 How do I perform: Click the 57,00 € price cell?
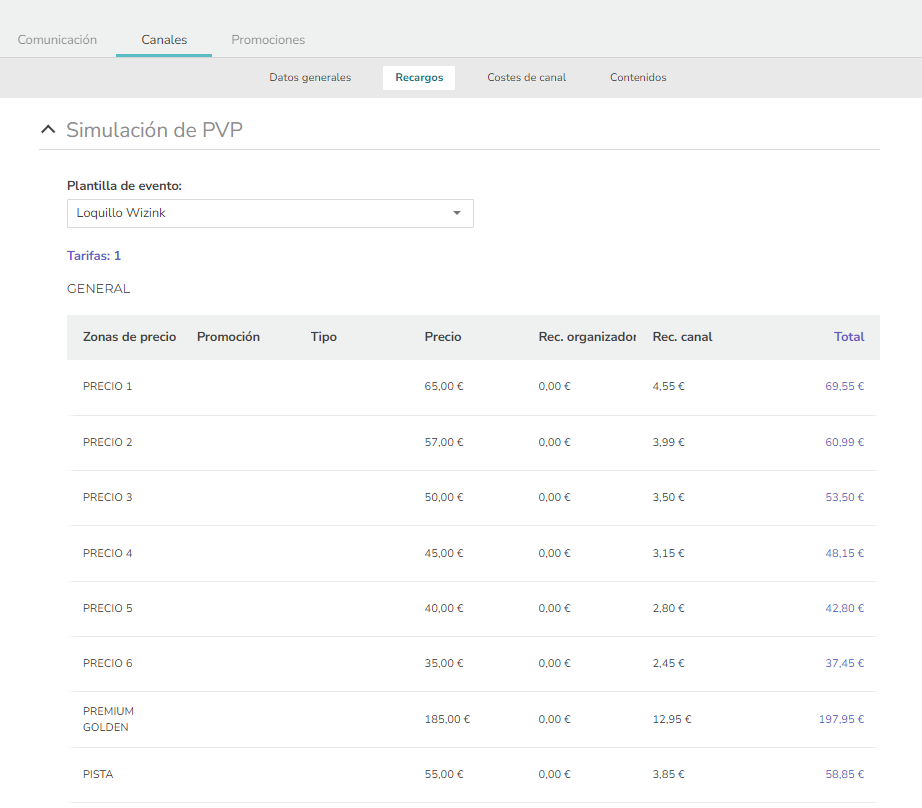[x=444, y=442]
